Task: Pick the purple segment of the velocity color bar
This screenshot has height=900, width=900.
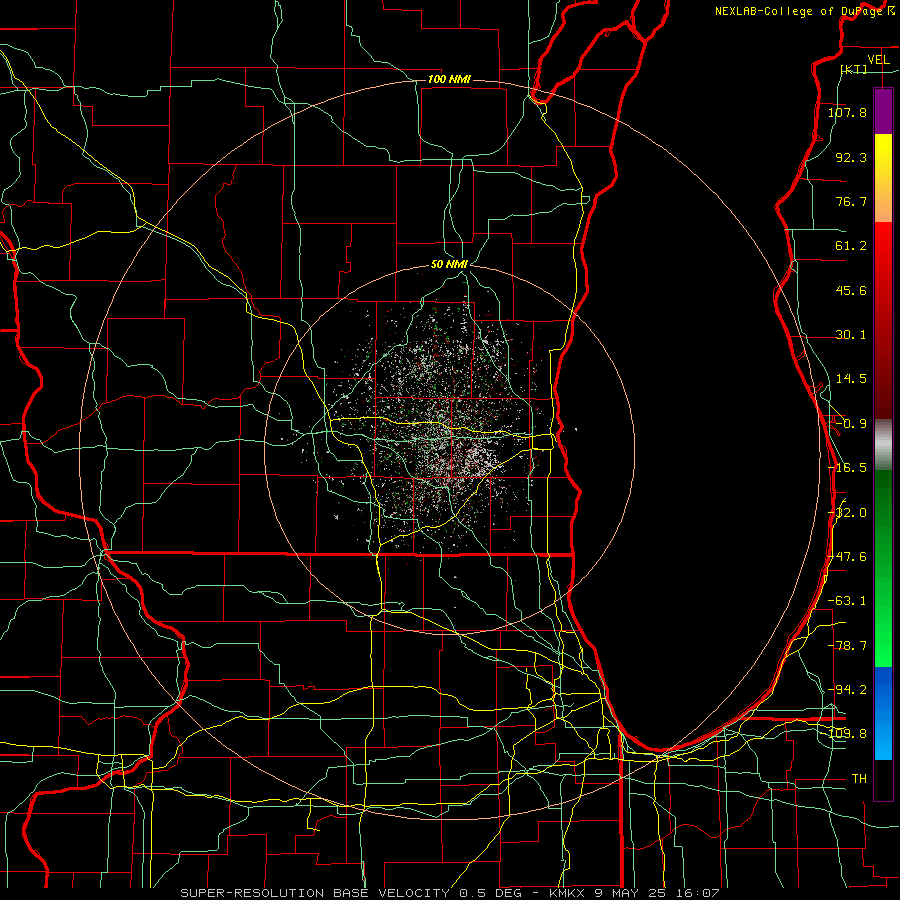Action: point(883,112)
